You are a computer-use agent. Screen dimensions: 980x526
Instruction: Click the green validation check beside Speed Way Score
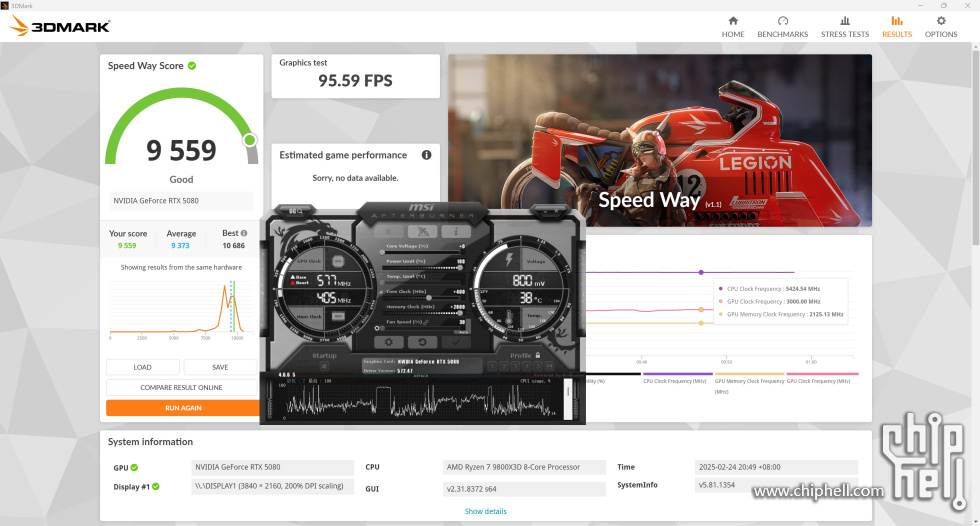[x=192, y=66]
